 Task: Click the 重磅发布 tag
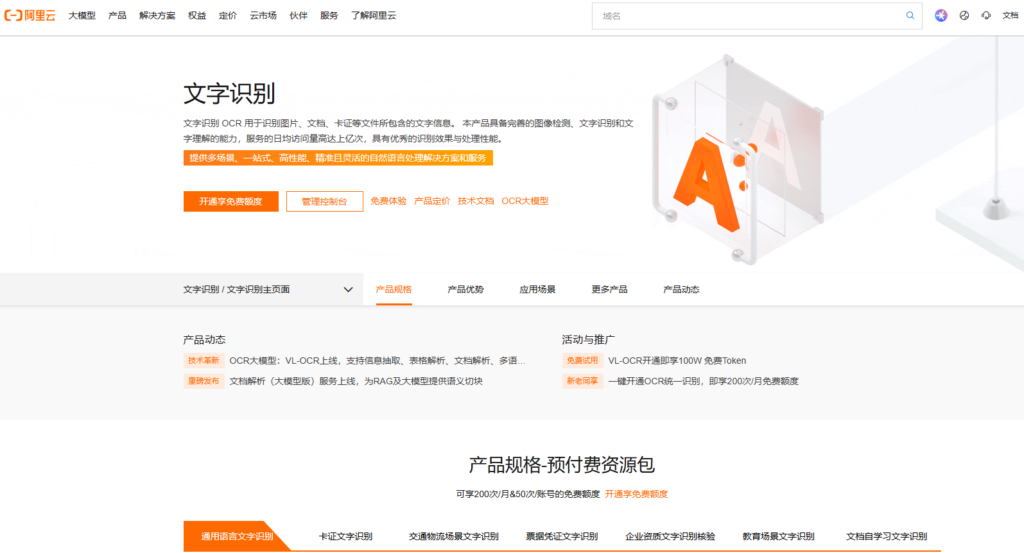coord(204,381)
